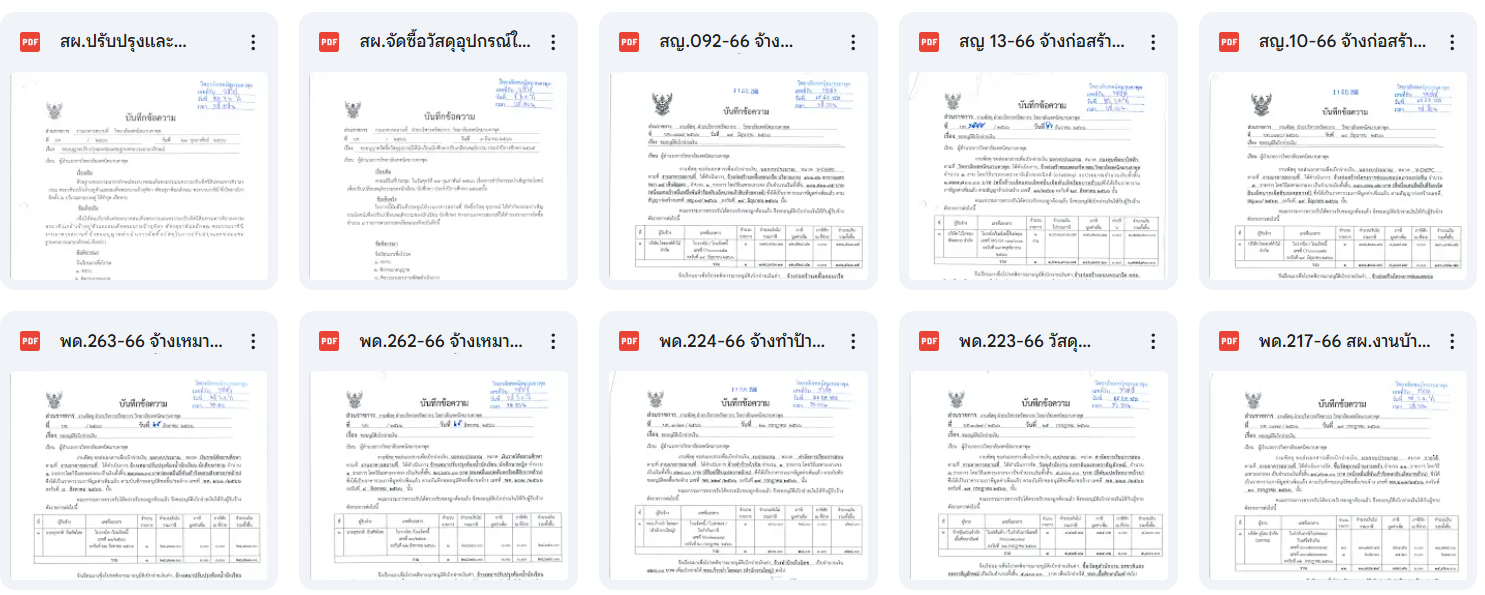Open the more options menu for สพ.ปรับปรุงและ file
Viewport: 1485px width, 595px height.
click(x=253, y=42)
